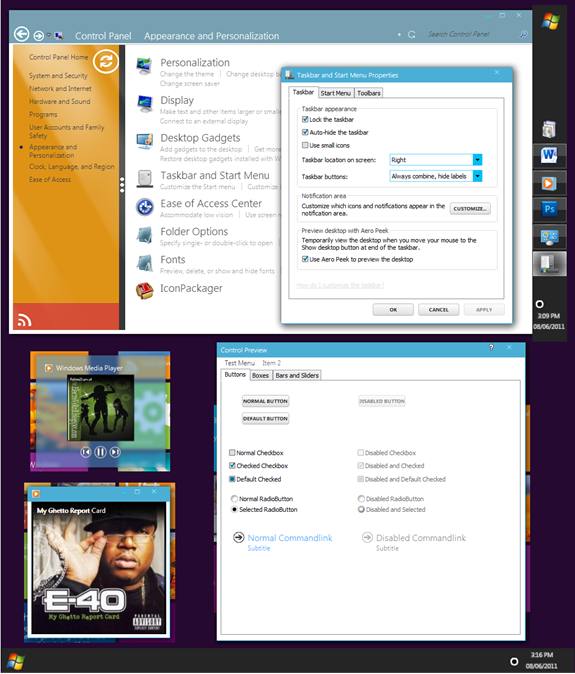
Task: Uncheck Auto-hide the taskbar
Action: click(x=305, y=132)
